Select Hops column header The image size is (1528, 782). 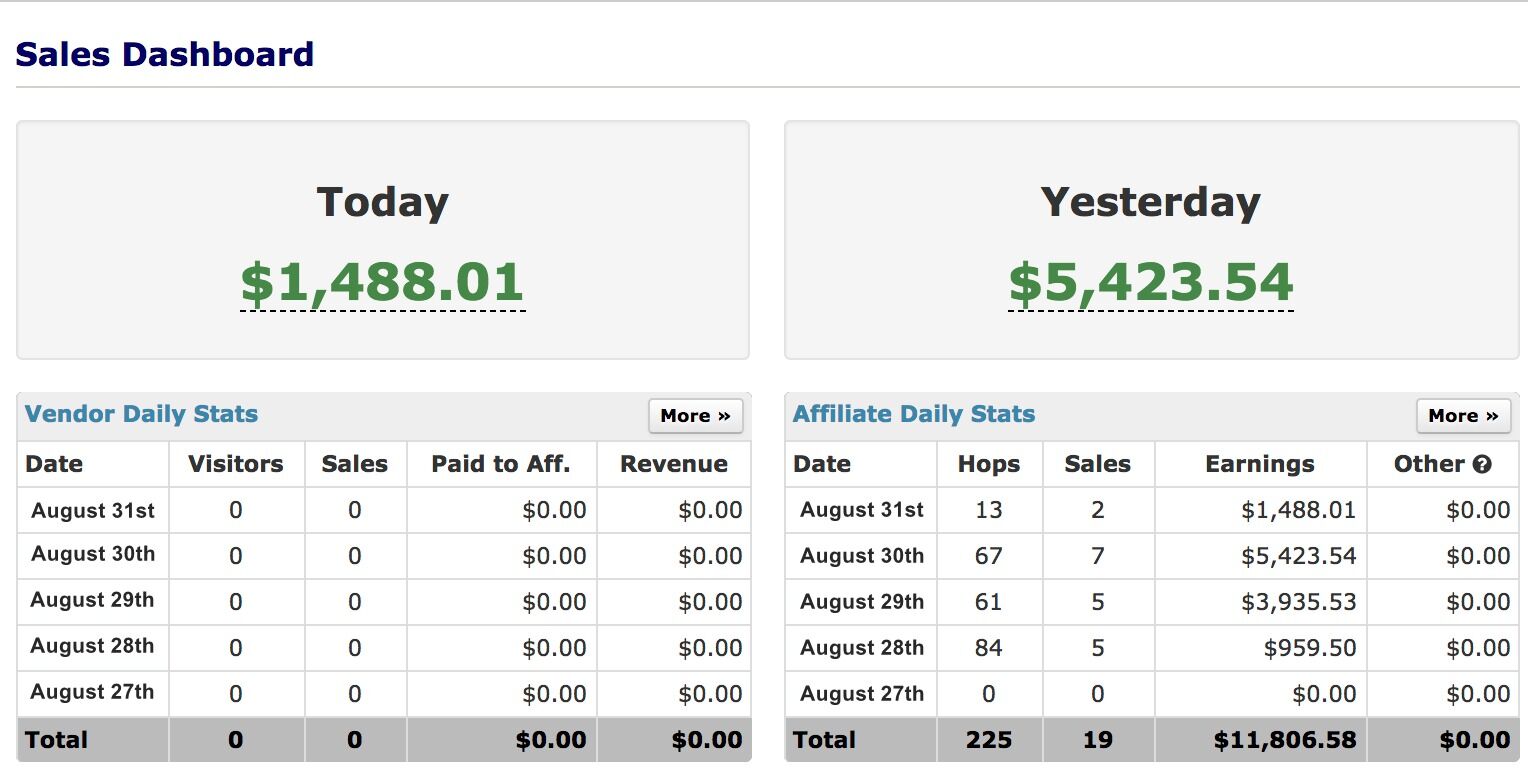click(989, 464)
